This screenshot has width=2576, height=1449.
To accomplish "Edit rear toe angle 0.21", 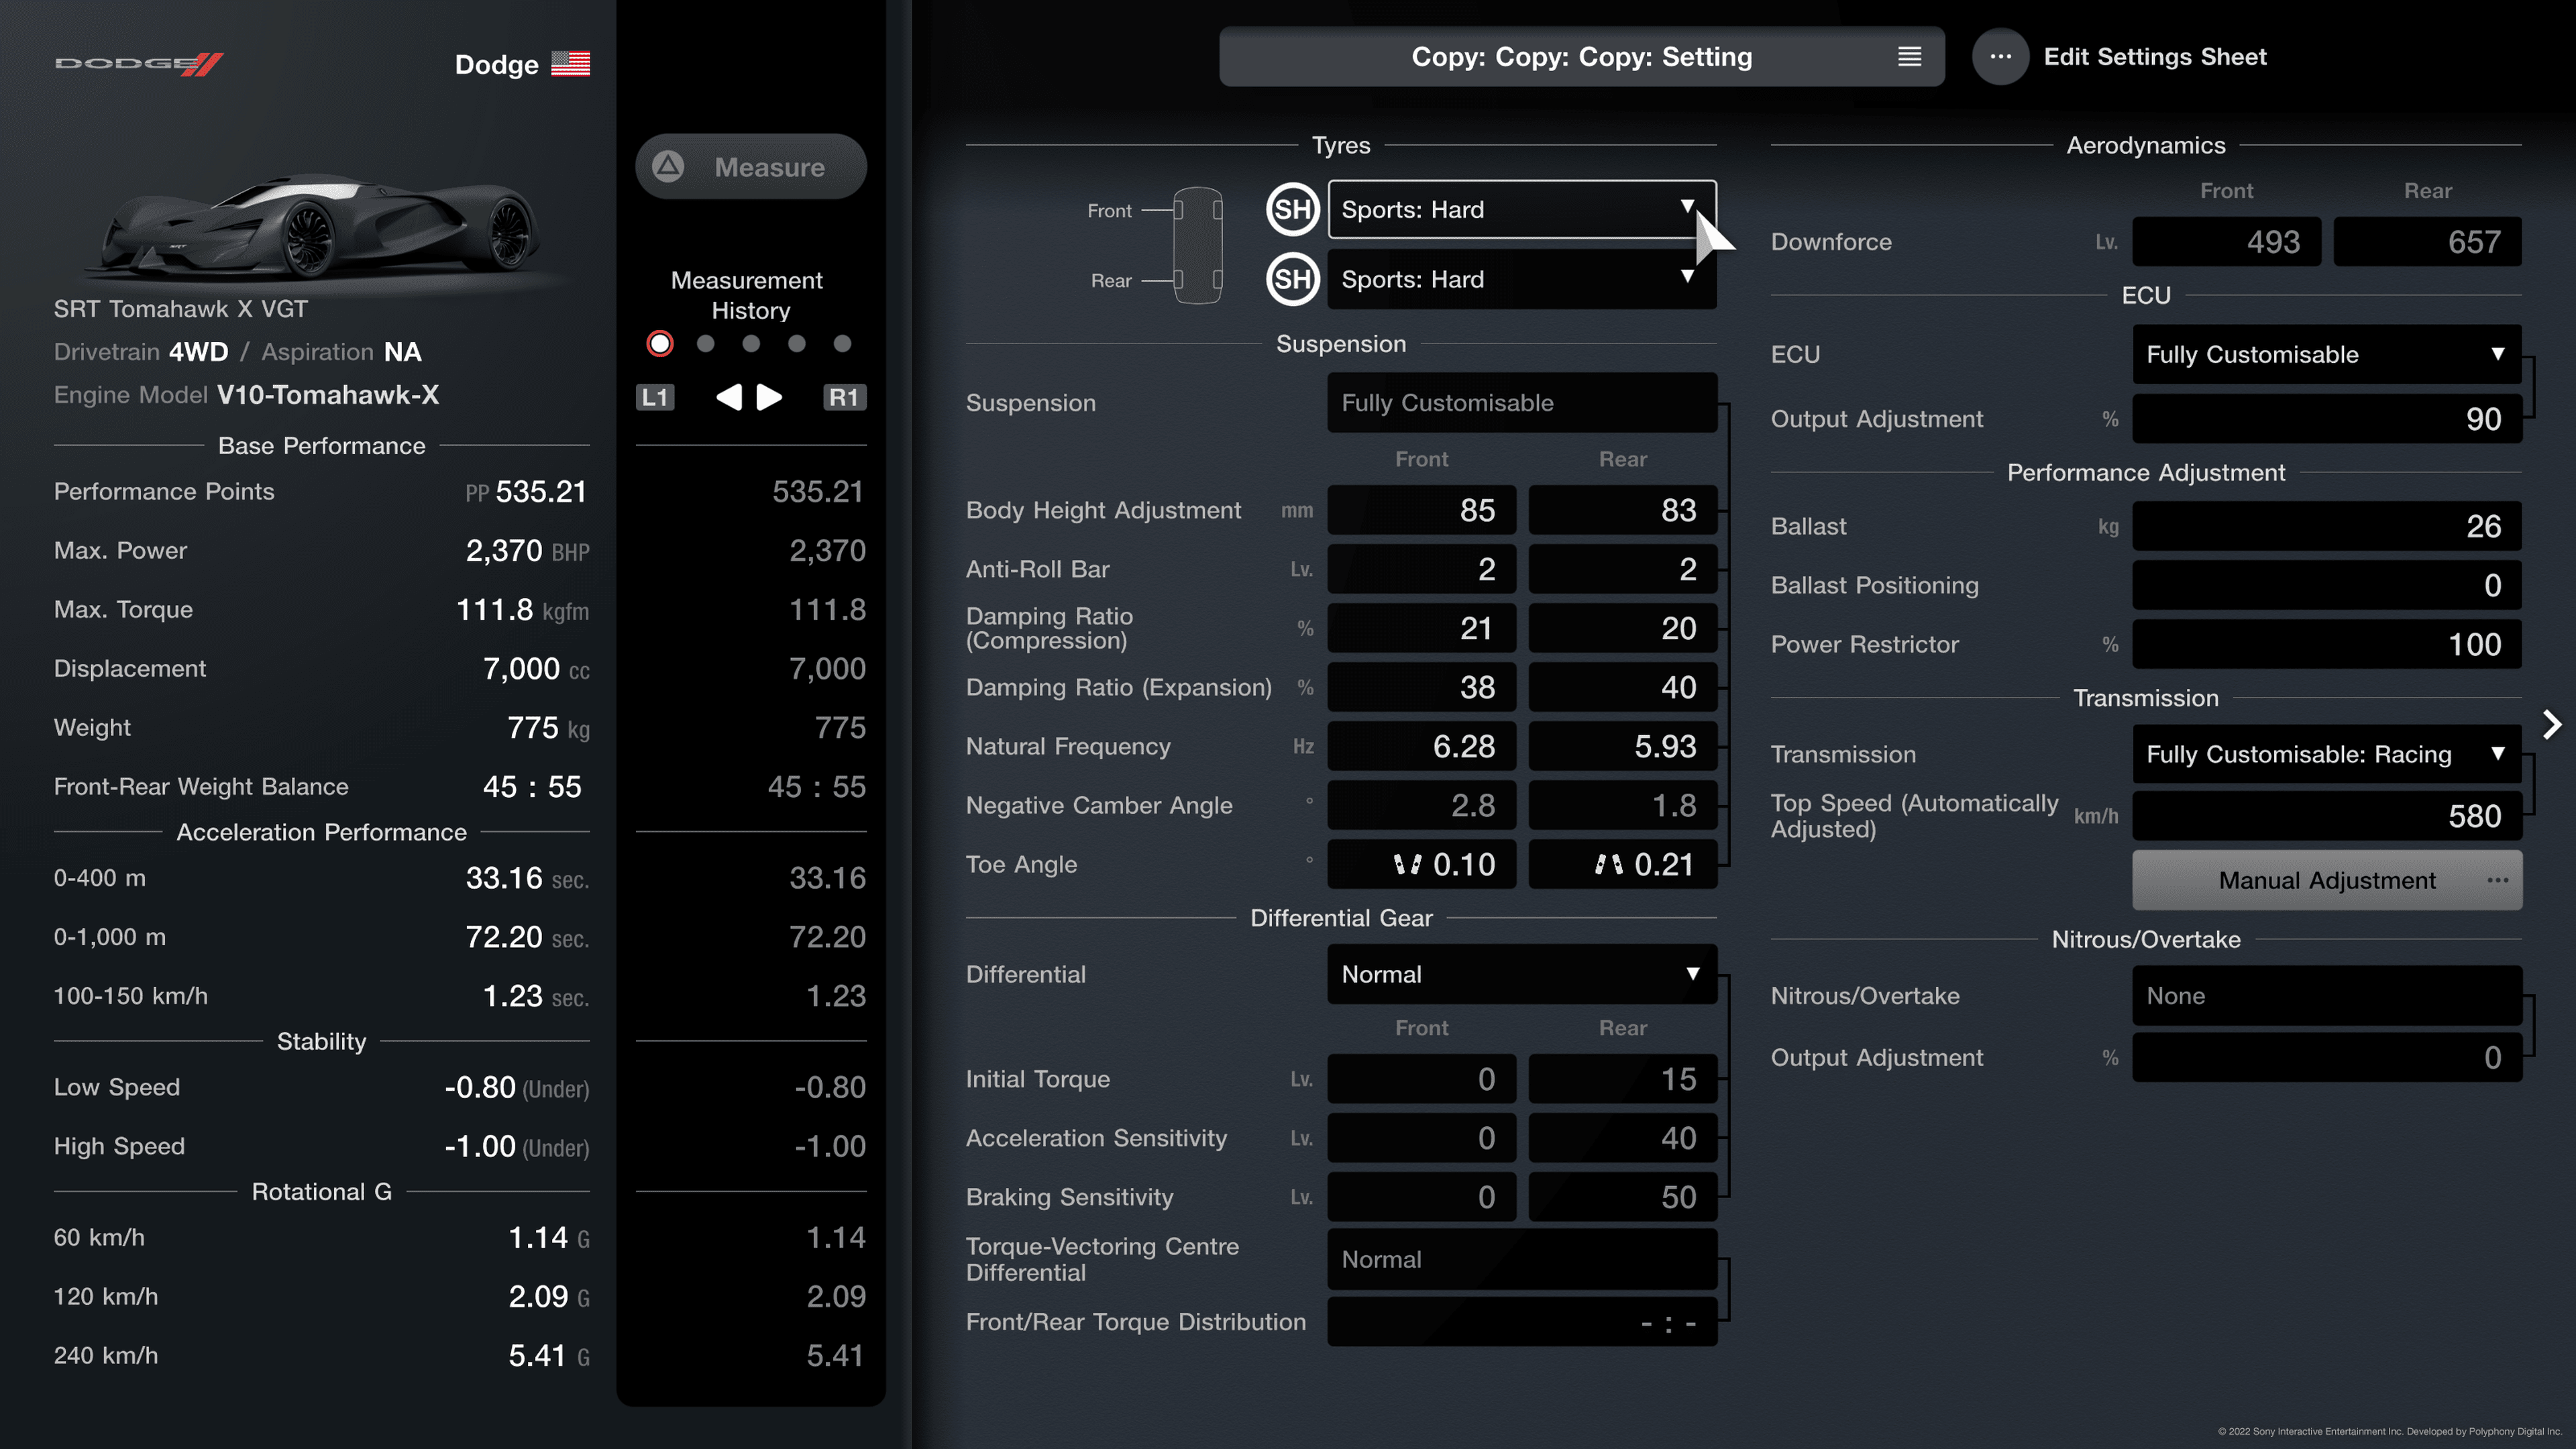I will [x=1622, y=864].
